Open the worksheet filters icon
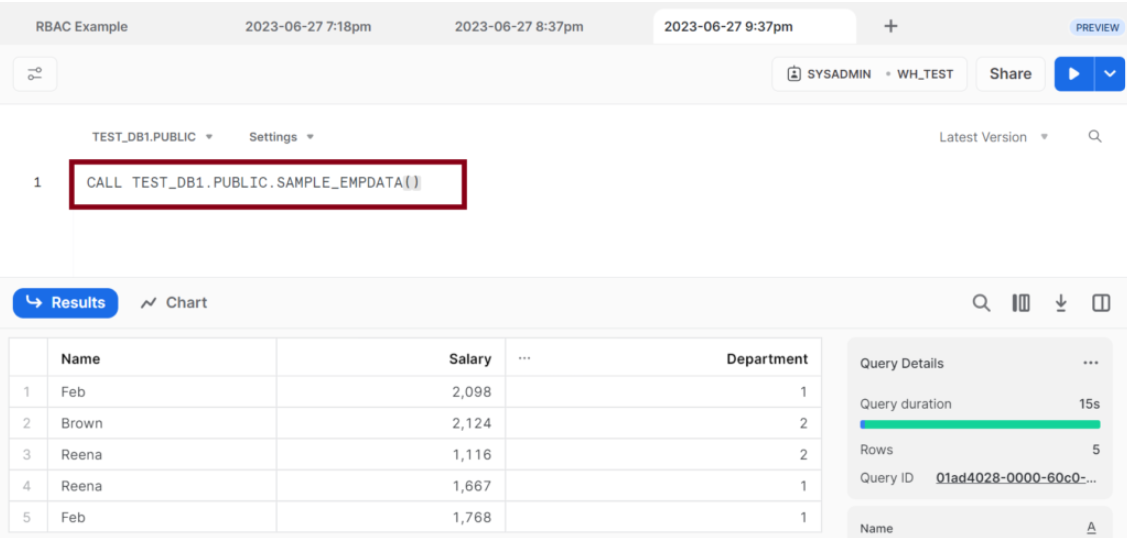Viewport: 1129px width, 538px height. point(35,74)
